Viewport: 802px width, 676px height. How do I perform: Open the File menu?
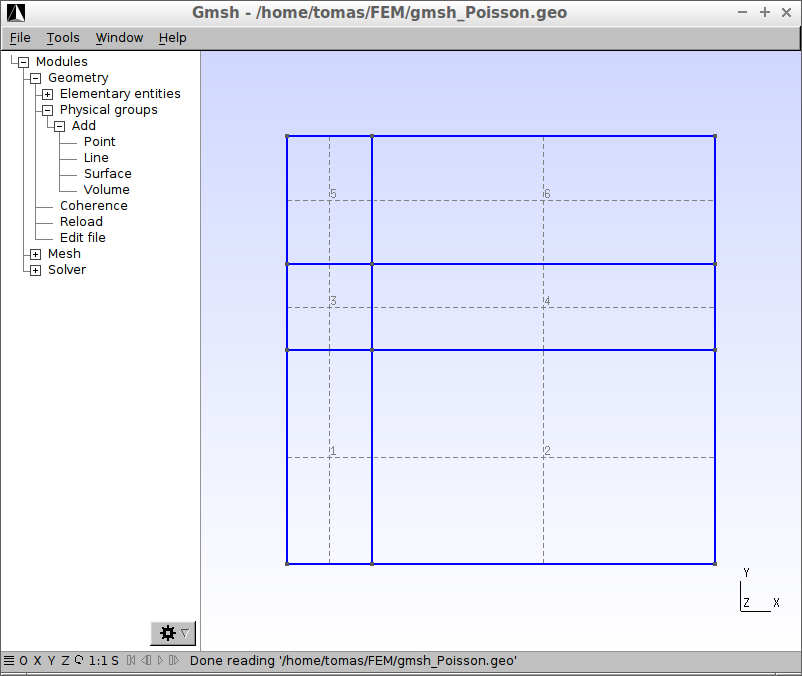20,38
